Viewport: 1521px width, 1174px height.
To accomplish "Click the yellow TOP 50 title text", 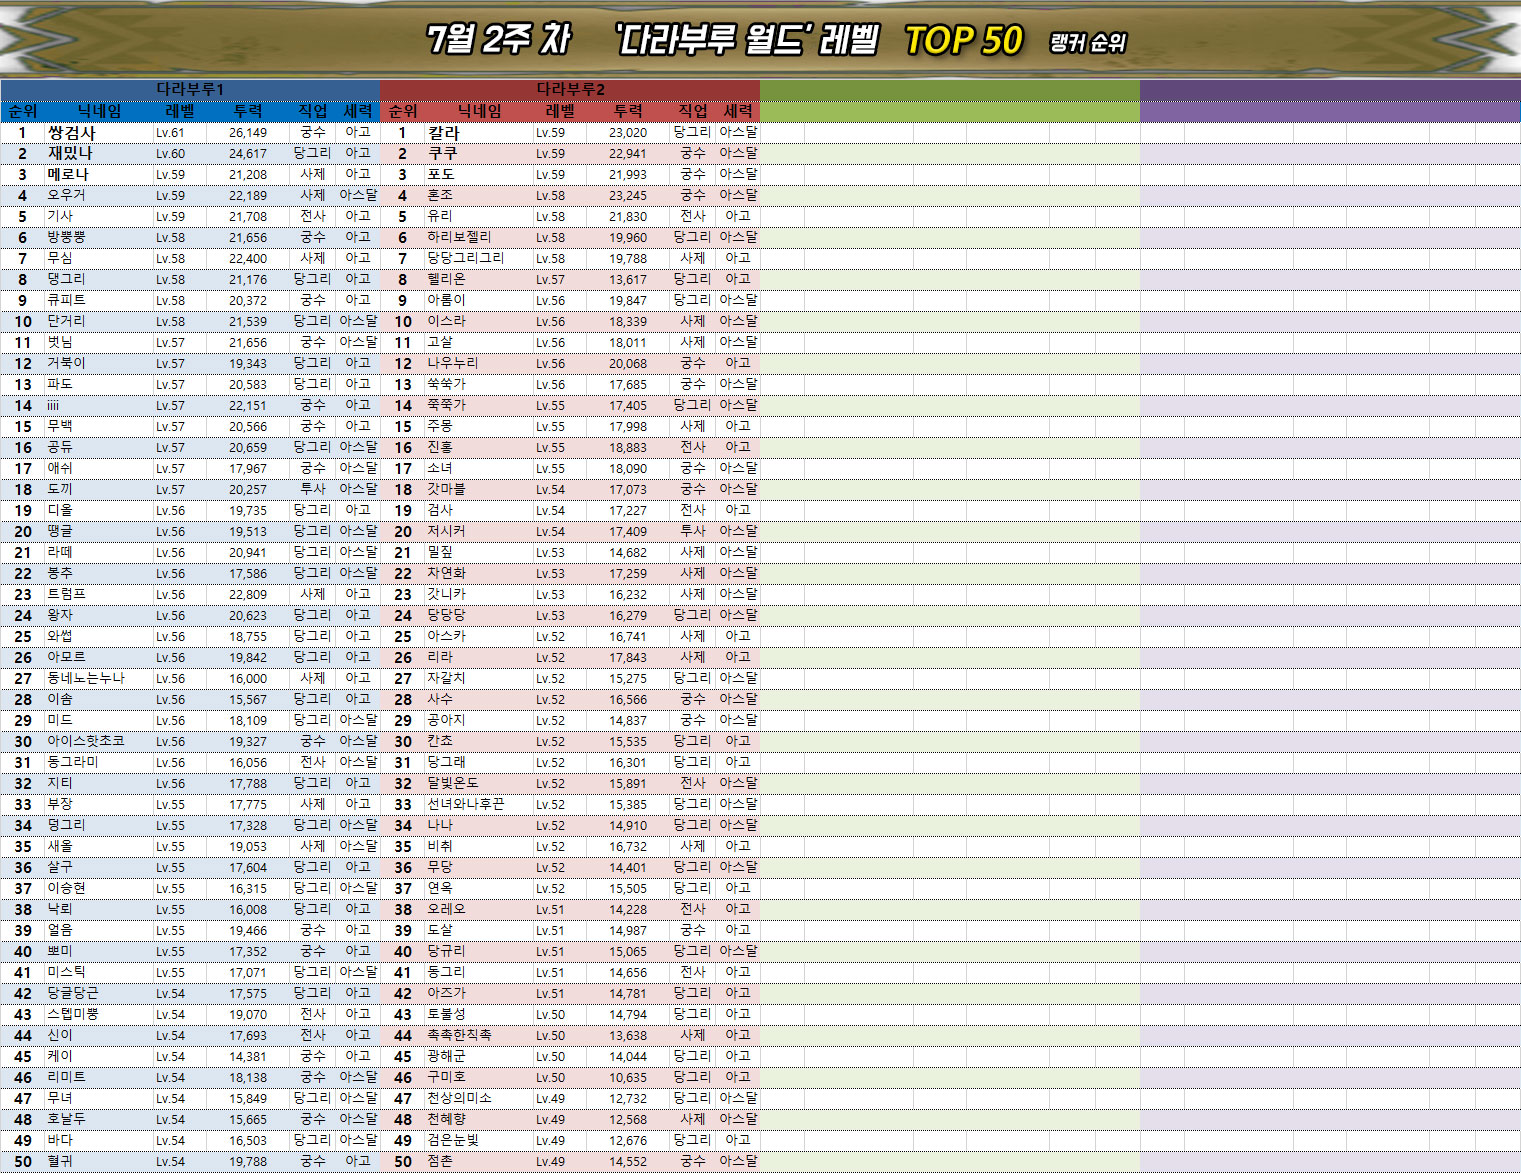I will (963, 40).
